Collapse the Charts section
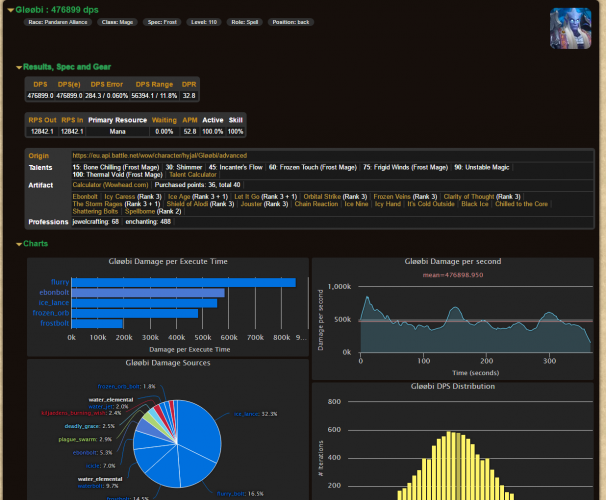 point(19,244)
